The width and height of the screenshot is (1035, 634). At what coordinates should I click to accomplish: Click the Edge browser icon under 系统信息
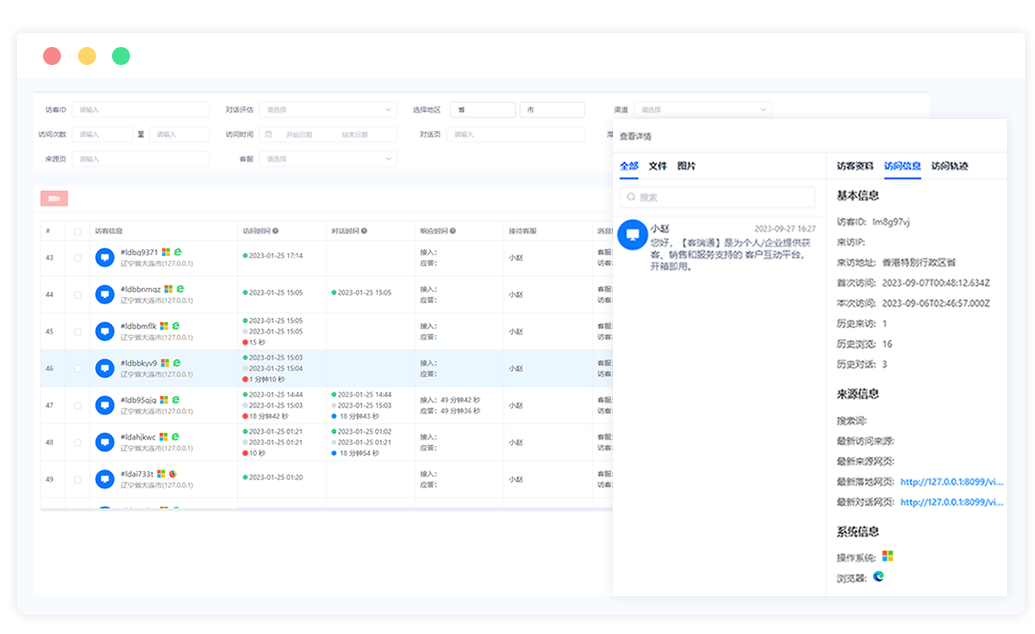pos(879,576)
